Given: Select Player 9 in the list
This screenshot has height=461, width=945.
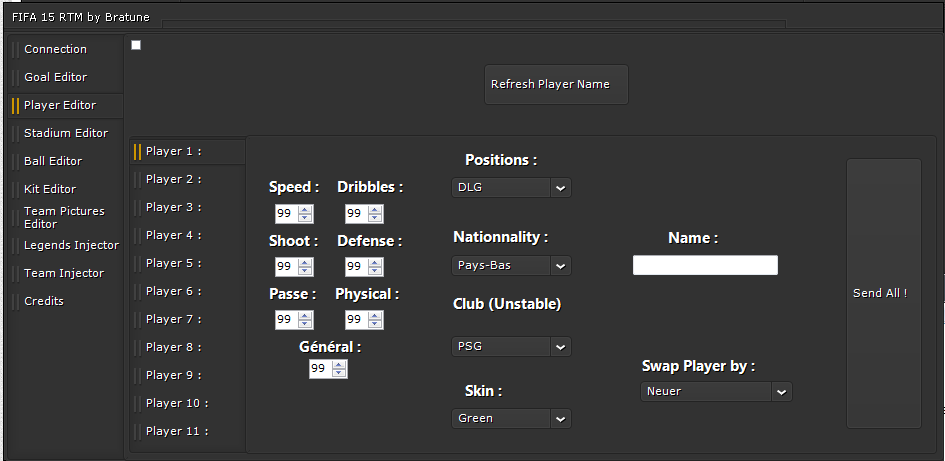Looking at the screenshot, I should tap(188, 375).
